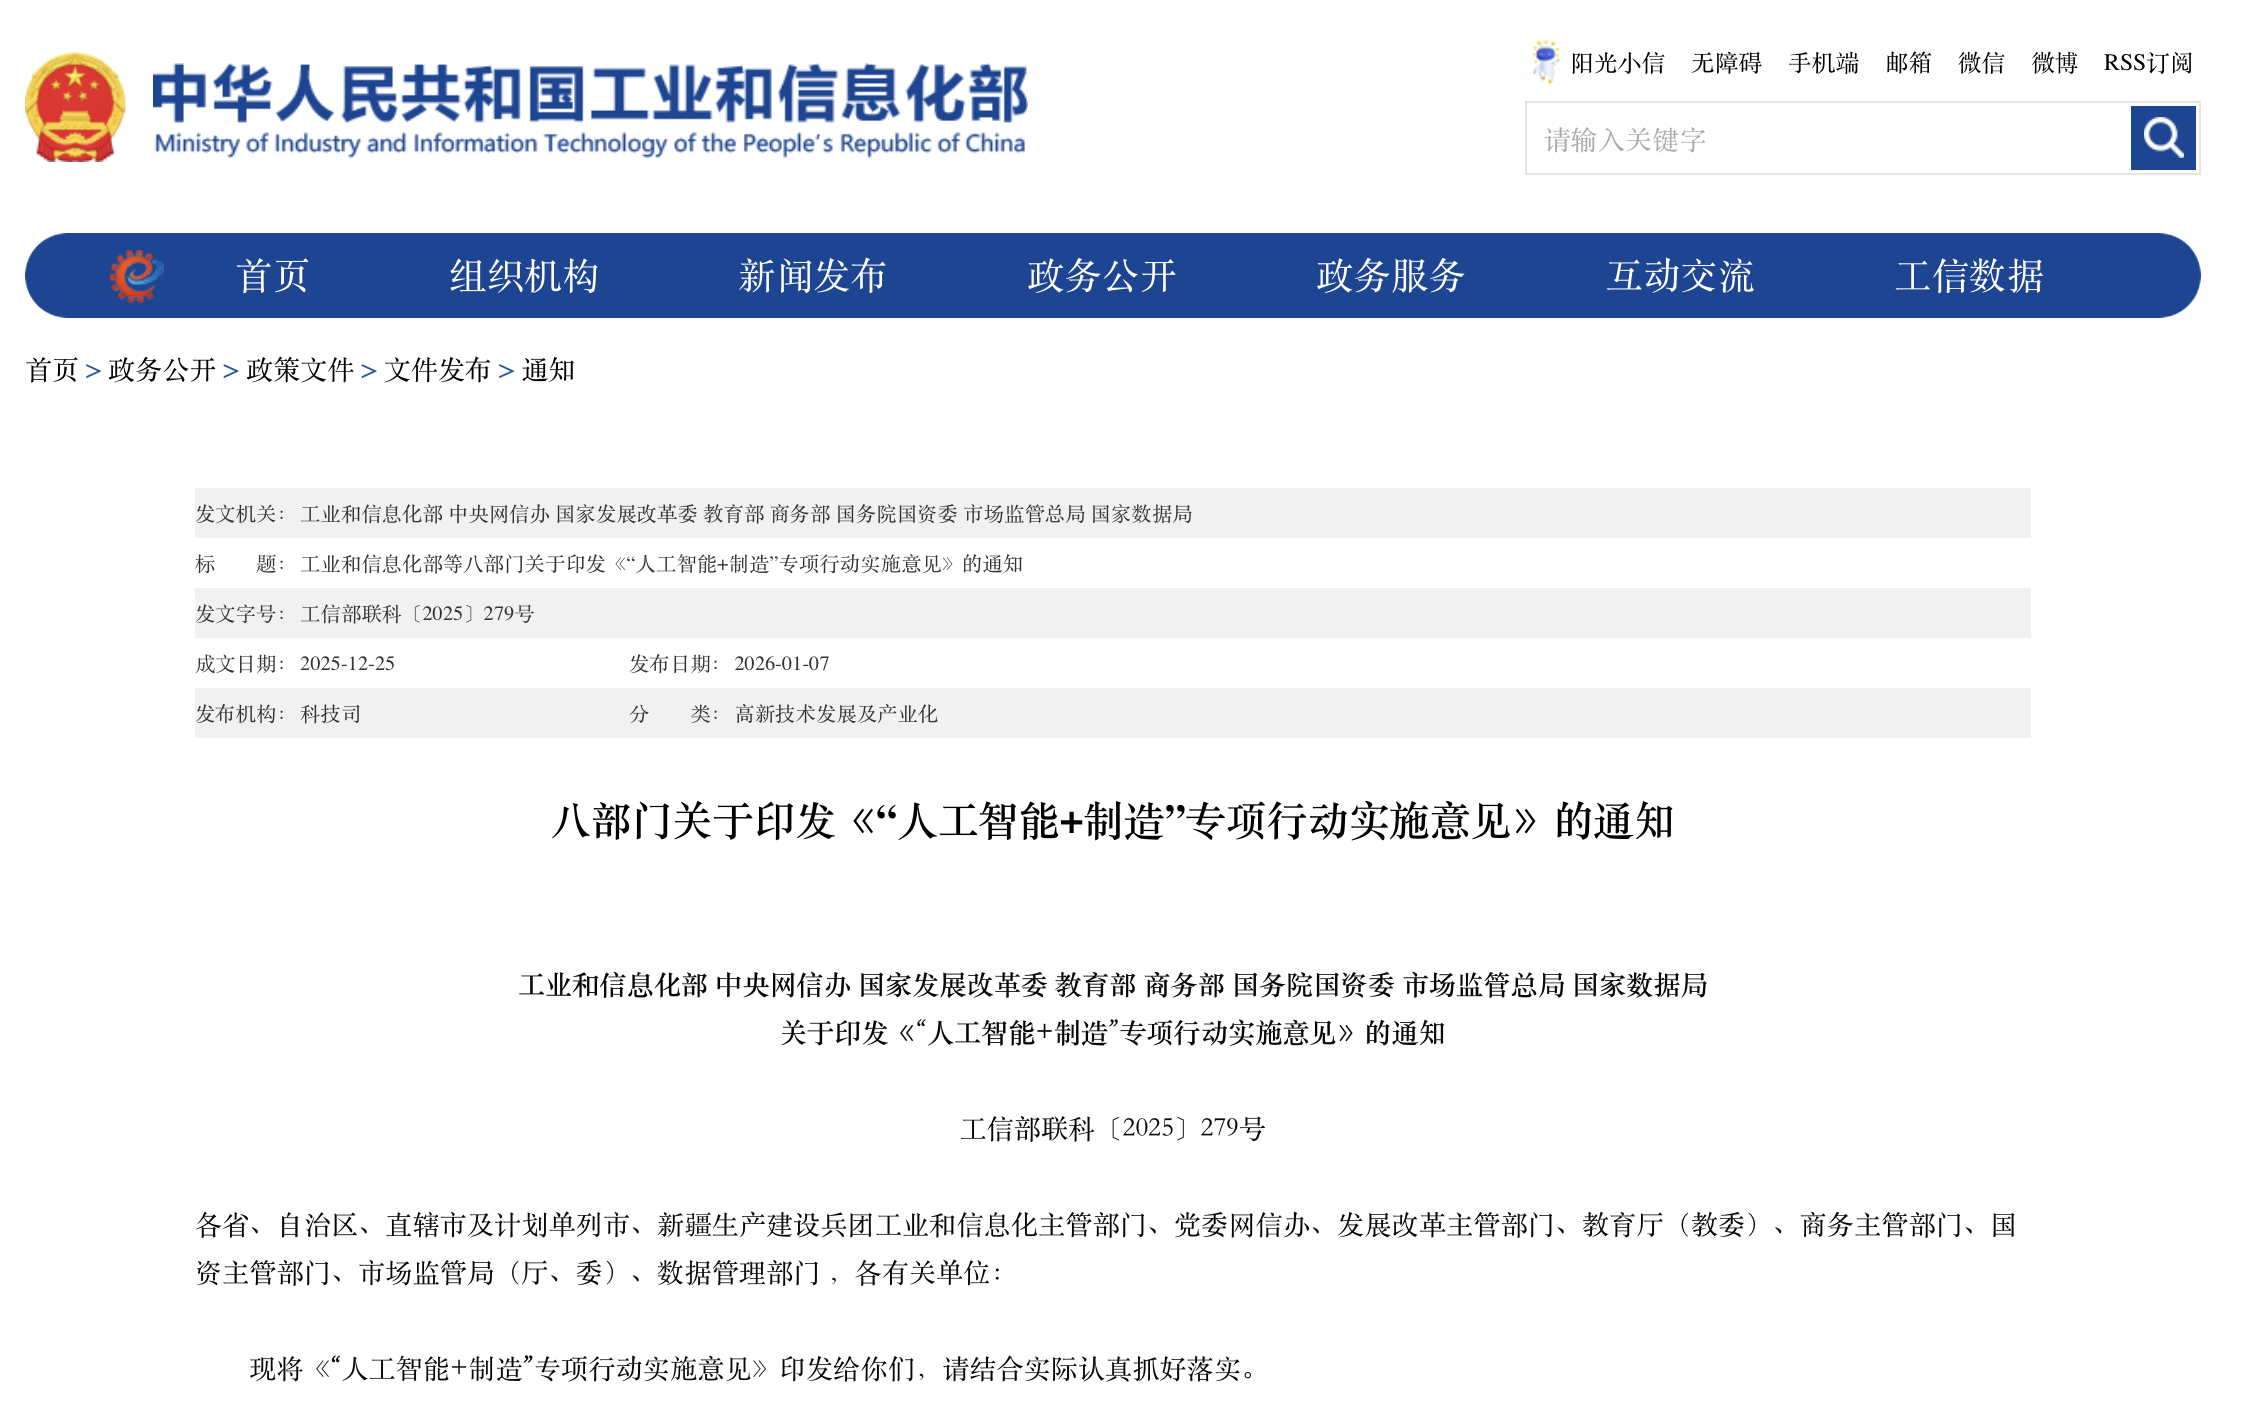2258x1418 pixels.
Task: Click the English ministry name subtitle
Action: (x=590, y=144)
